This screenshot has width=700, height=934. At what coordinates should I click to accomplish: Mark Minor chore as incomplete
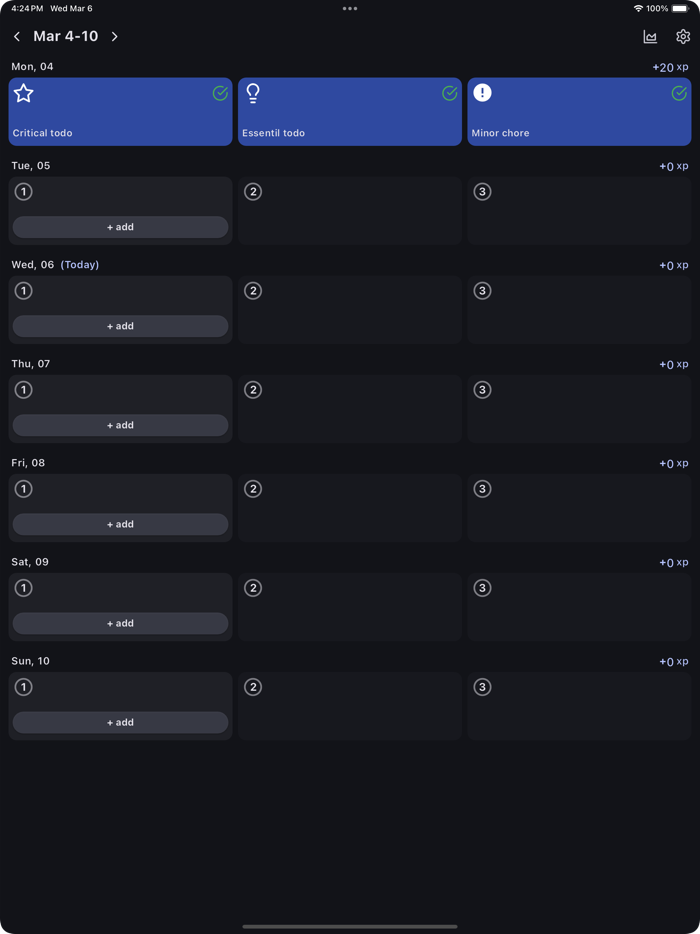(x=679, y=93)
